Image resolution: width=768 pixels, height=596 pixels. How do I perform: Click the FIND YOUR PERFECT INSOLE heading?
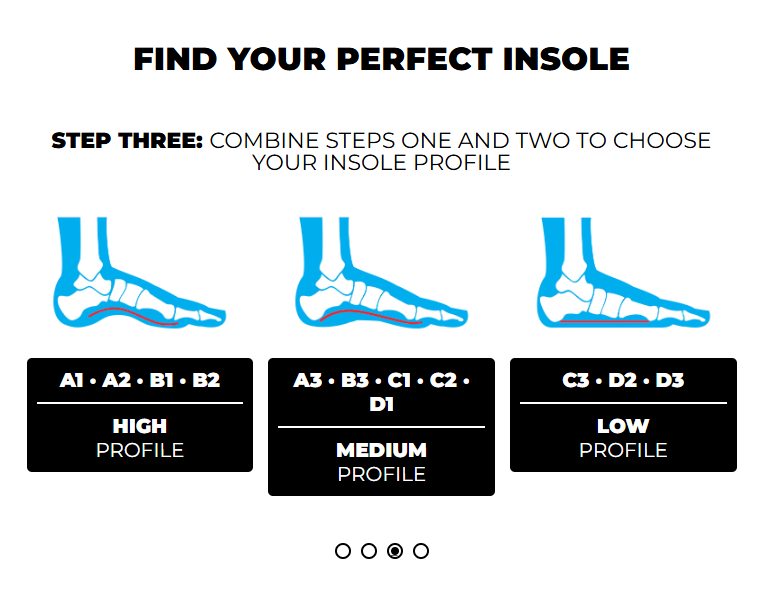pyautogui.click(x=382, y=59)
